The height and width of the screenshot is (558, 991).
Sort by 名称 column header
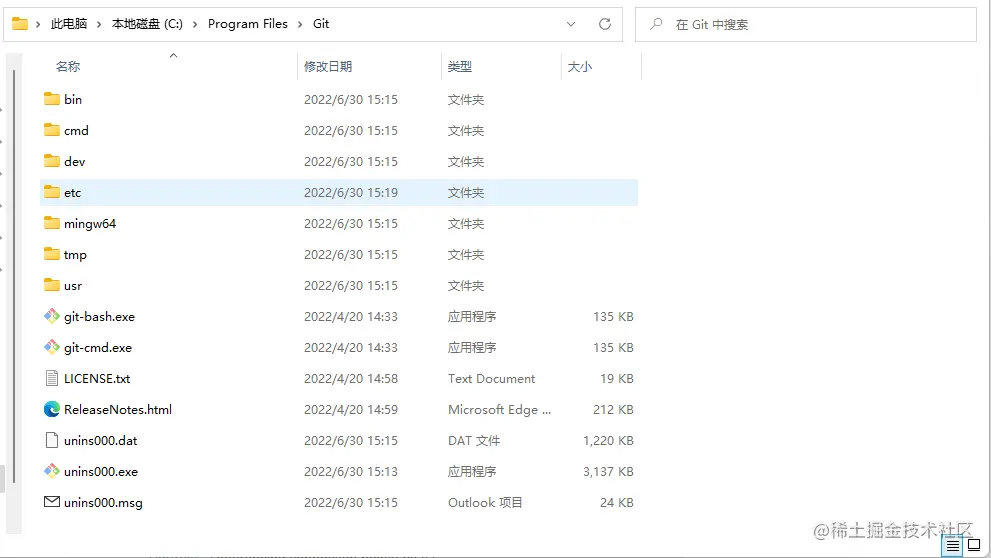coord(68,66)
